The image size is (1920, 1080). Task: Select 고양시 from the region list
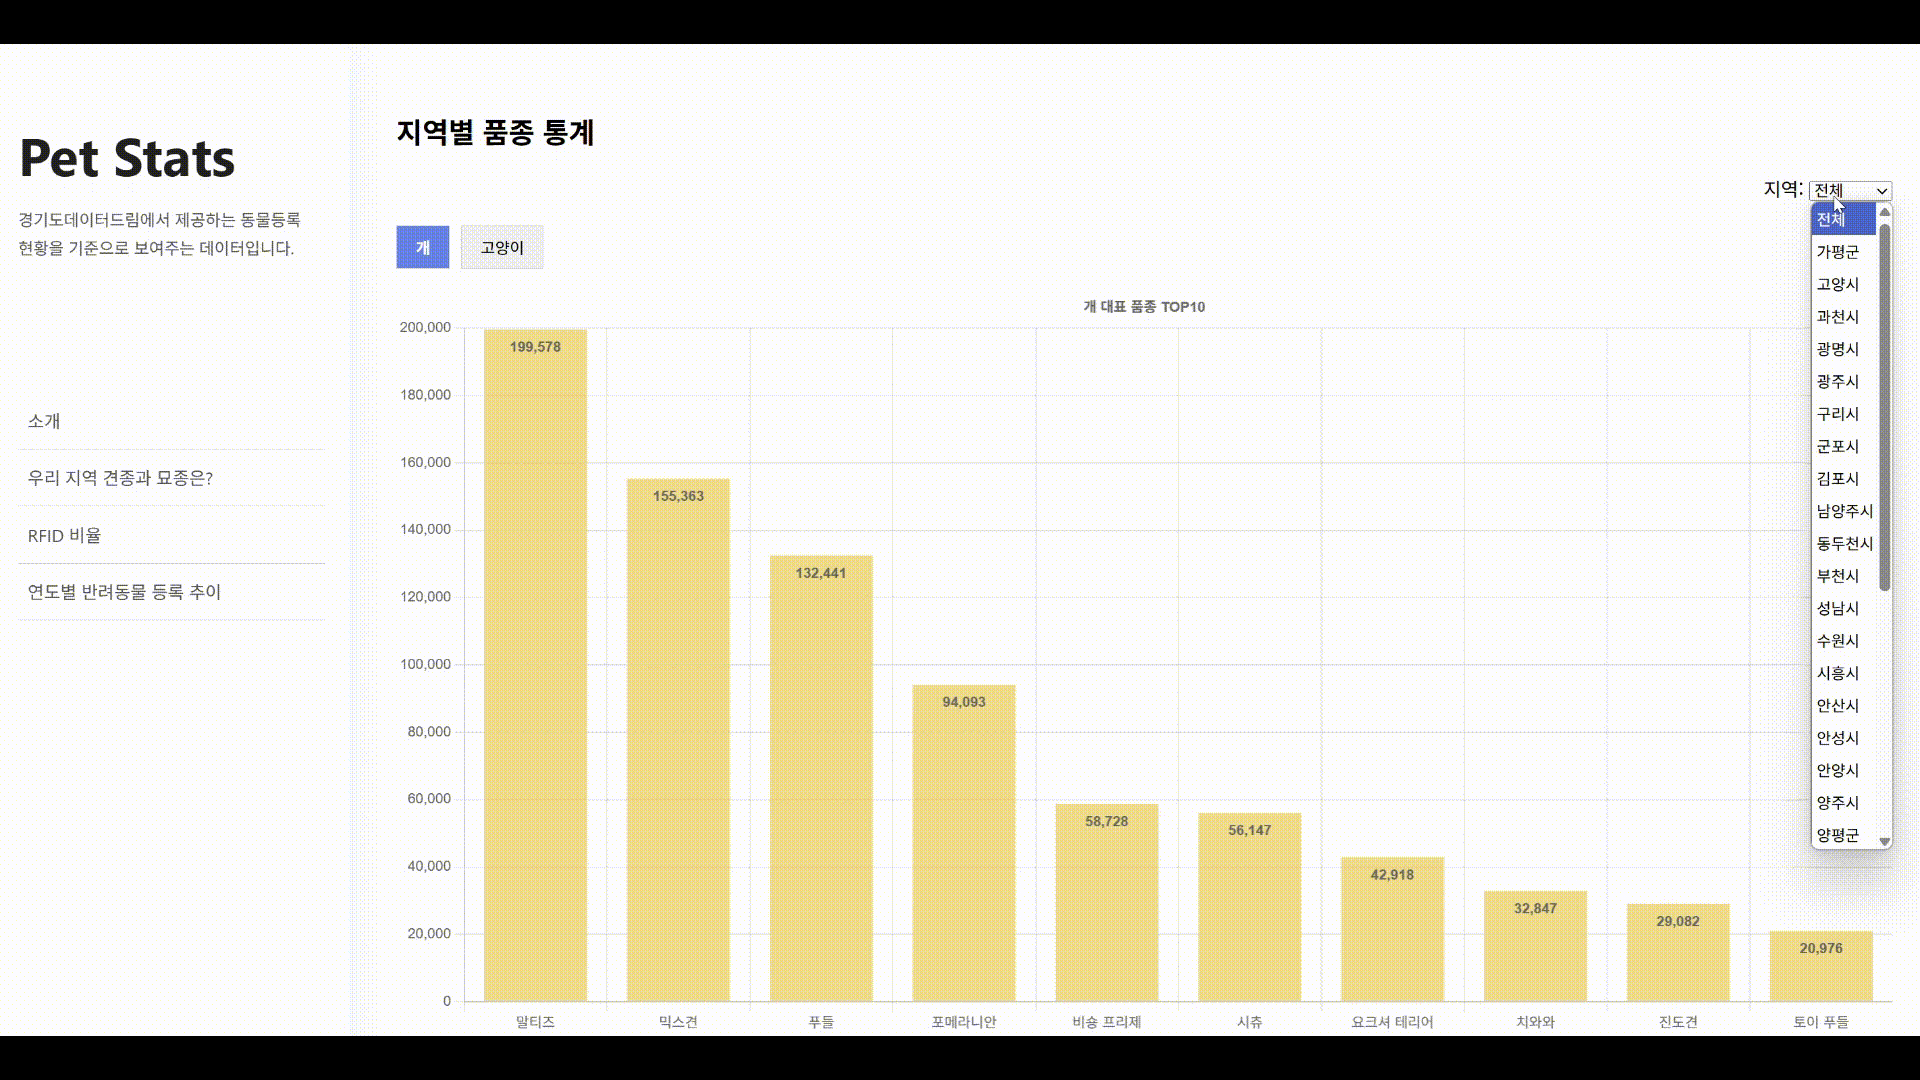1838,284
